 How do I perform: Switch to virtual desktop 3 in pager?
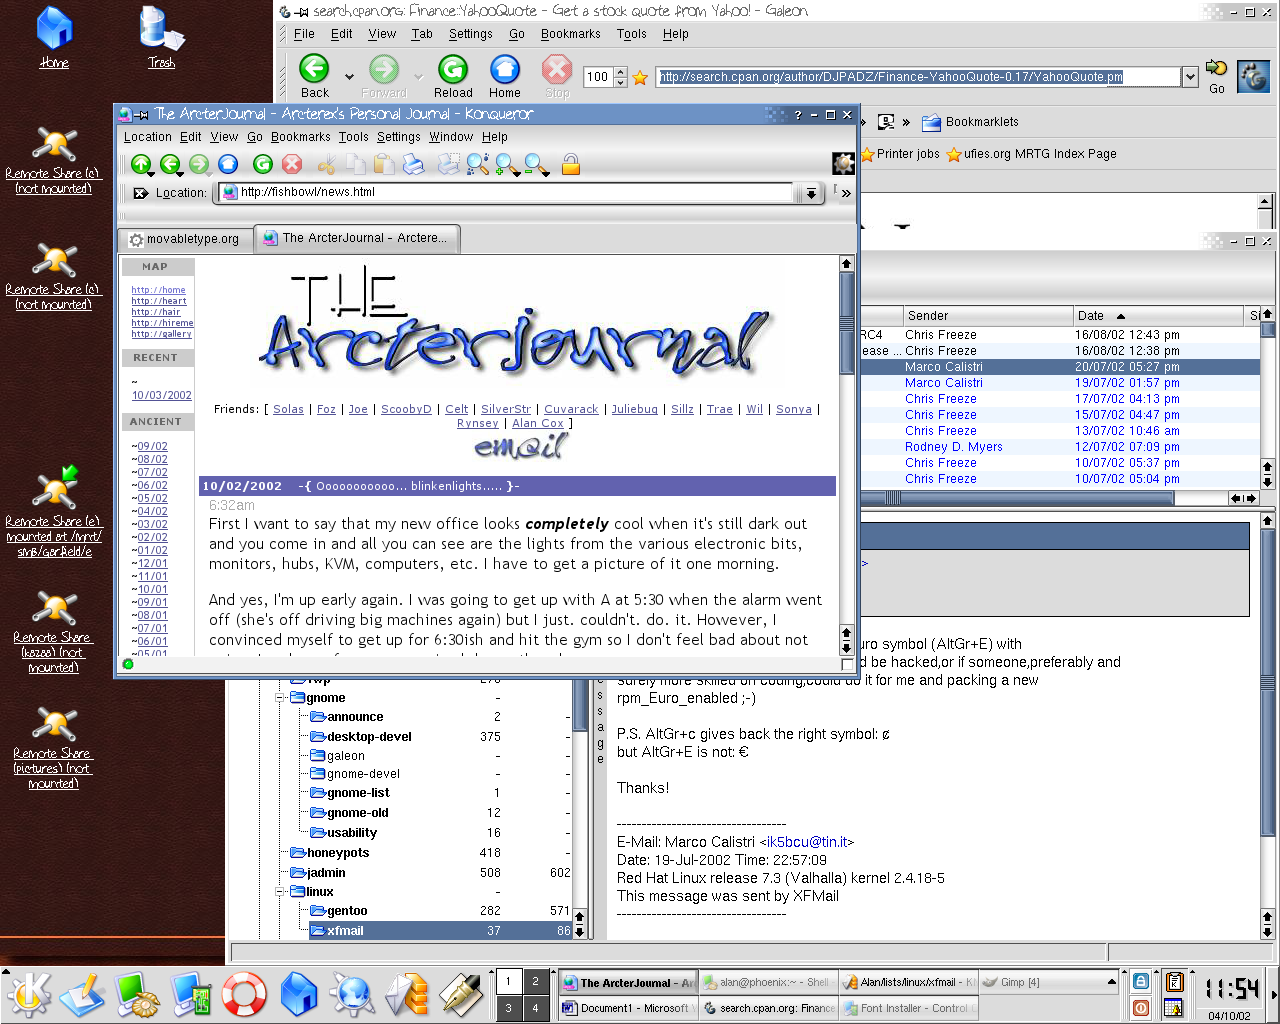coord(509,1008)
